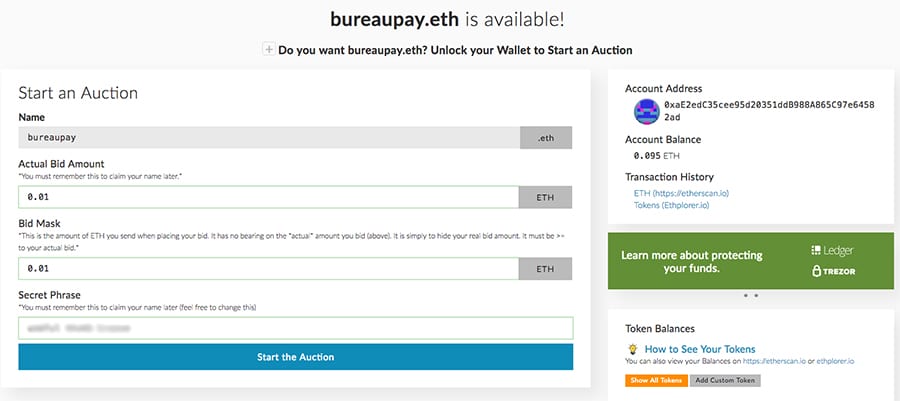Viewport: 900px width, 401px height.
Task: Click the Learn more about protecting funds banner
Action: (x=691, y=262)
